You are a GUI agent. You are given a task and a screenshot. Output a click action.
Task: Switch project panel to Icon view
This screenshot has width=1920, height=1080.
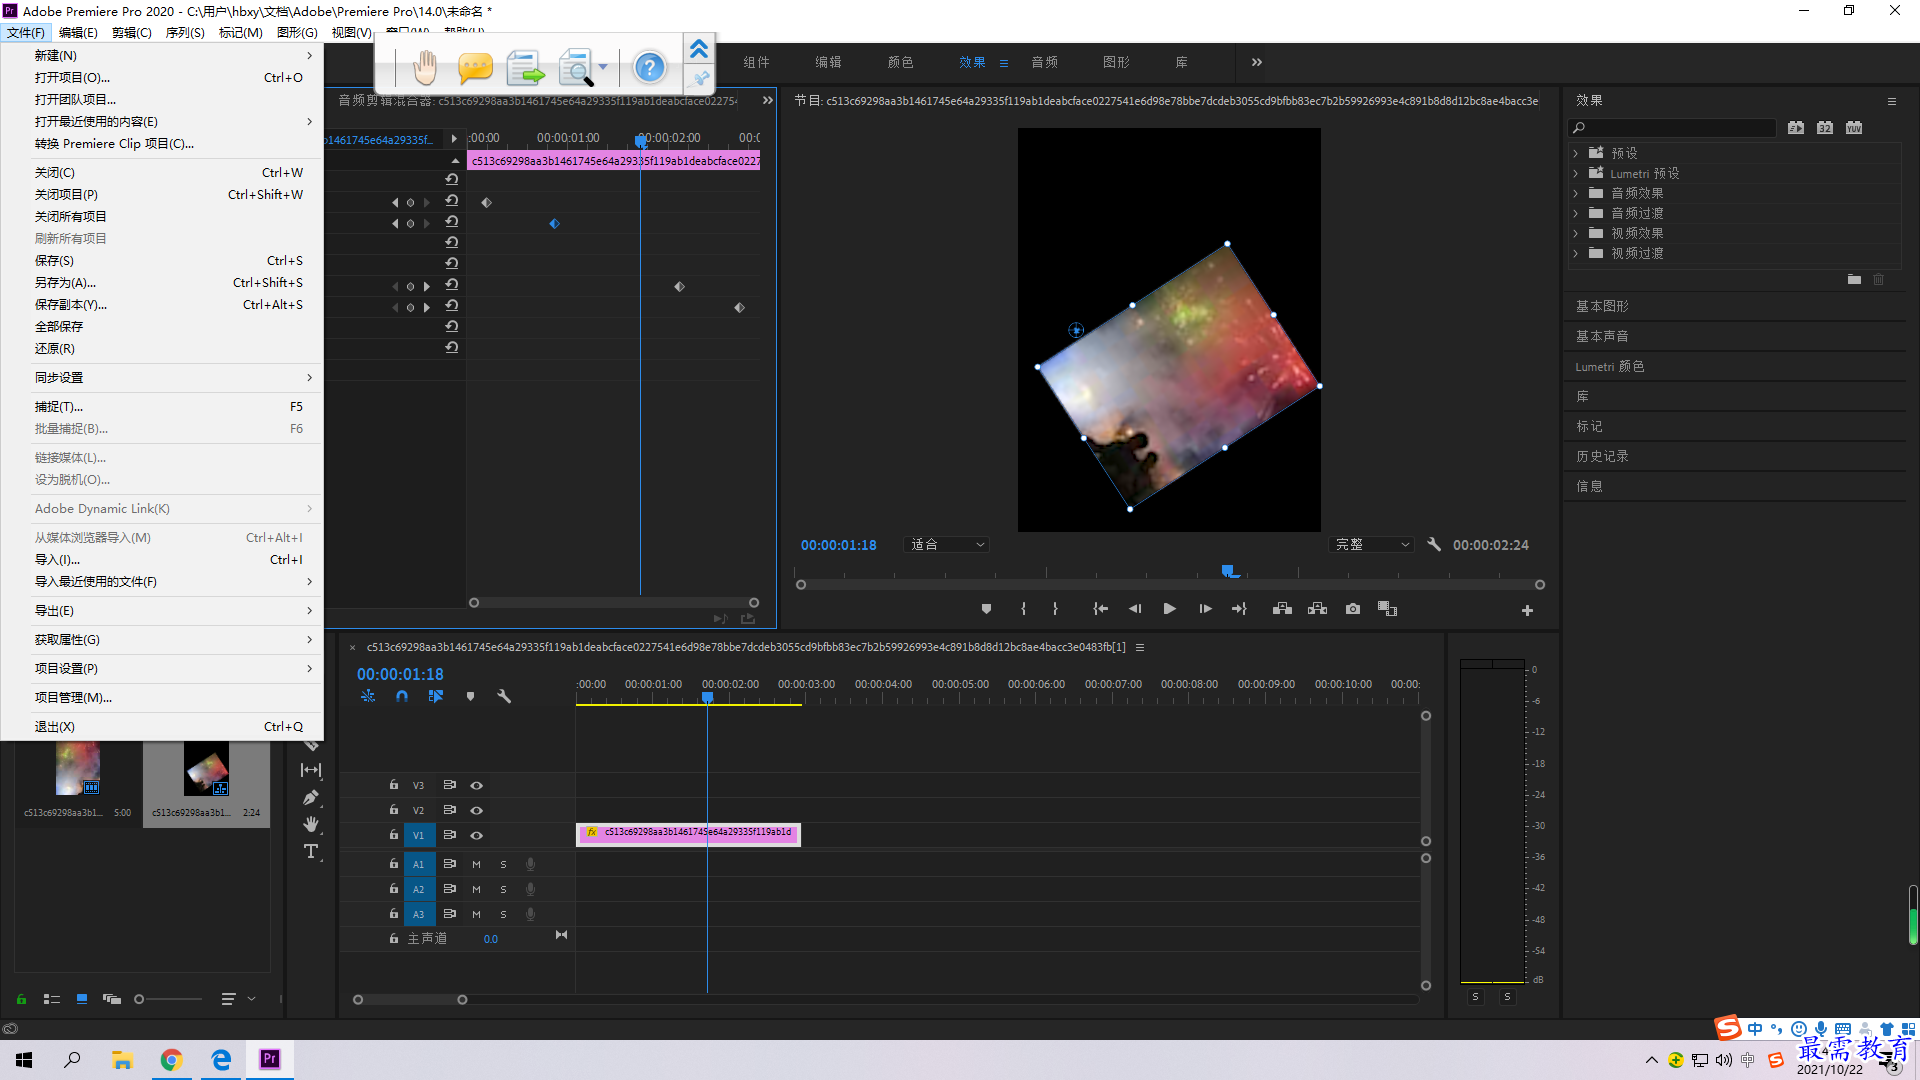[82, 998]
